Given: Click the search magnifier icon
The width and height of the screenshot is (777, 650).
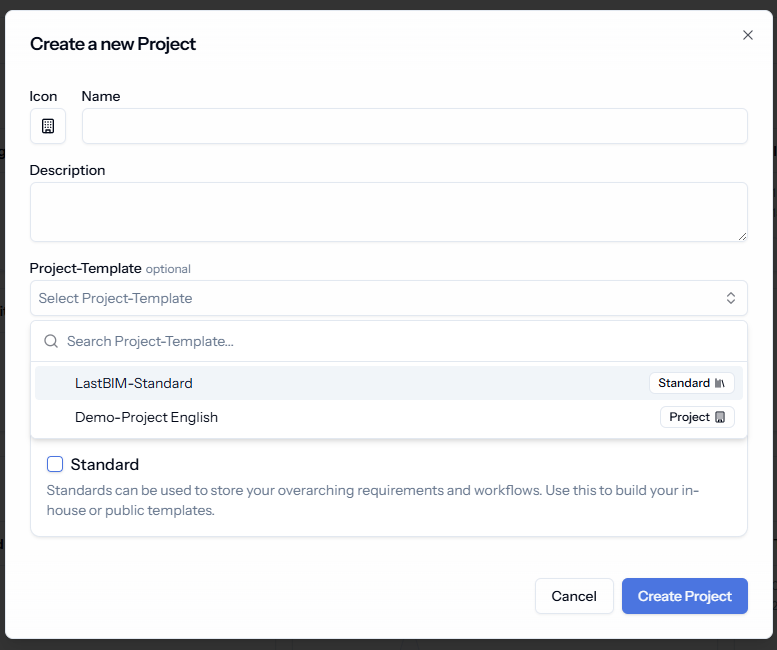Looking at the screenshot, I should (x=51, y=341).
